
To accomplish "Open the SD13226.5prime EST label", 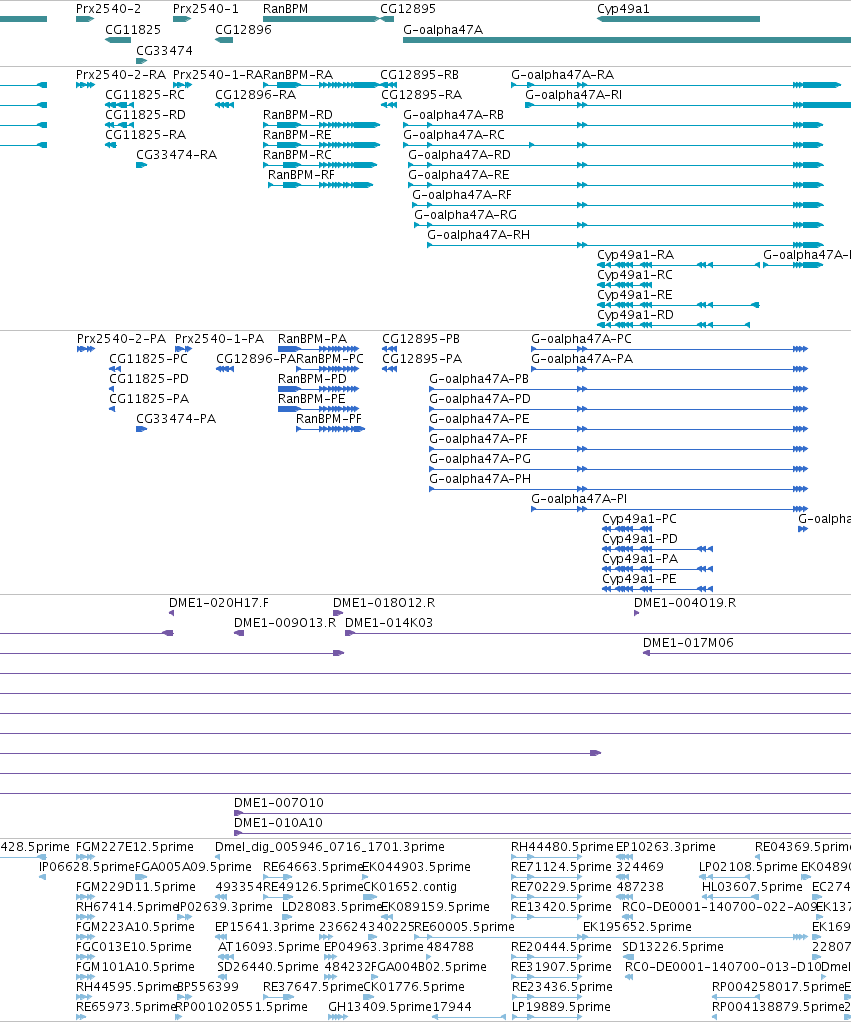I will click(x=673, y=947).
